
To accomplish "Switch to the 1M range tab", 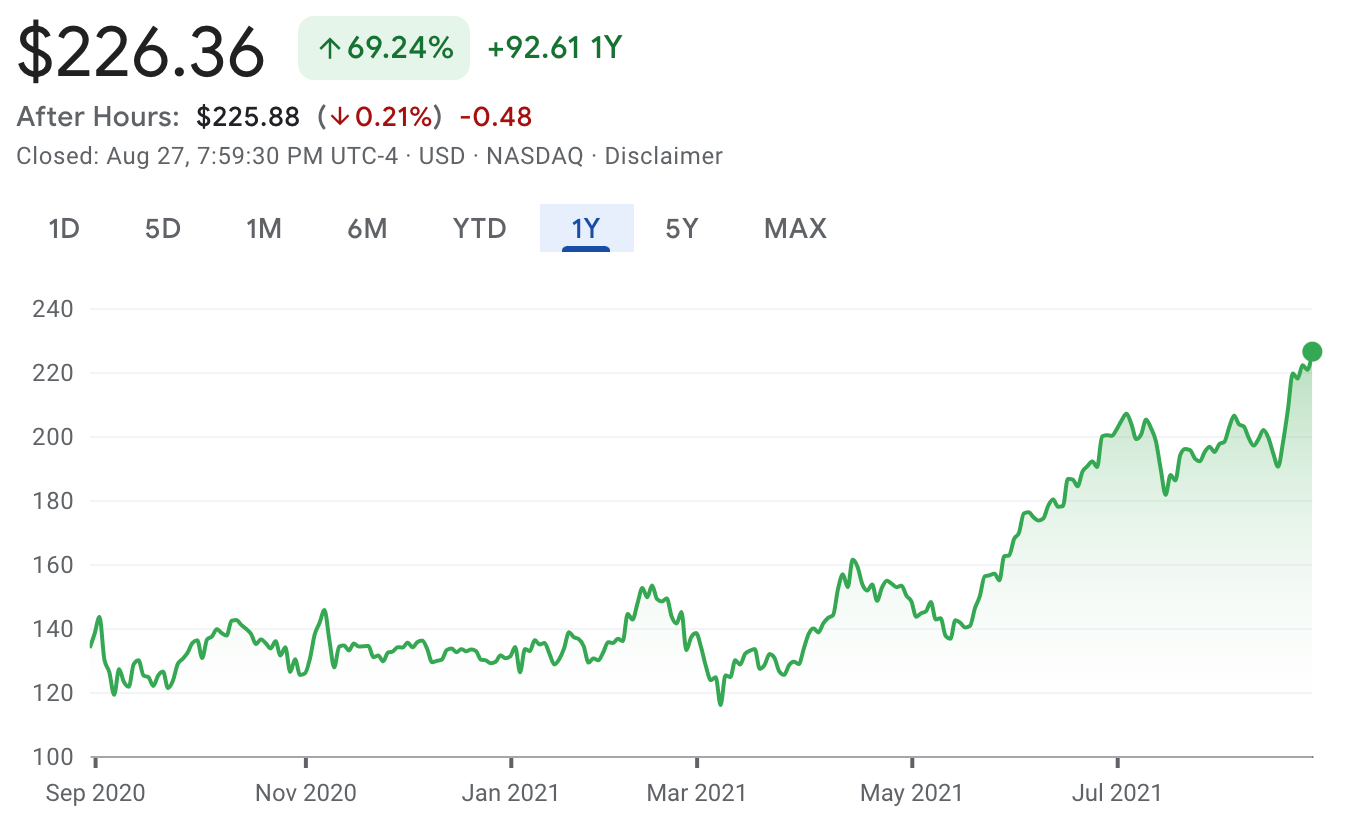I will tap(264, 229).
